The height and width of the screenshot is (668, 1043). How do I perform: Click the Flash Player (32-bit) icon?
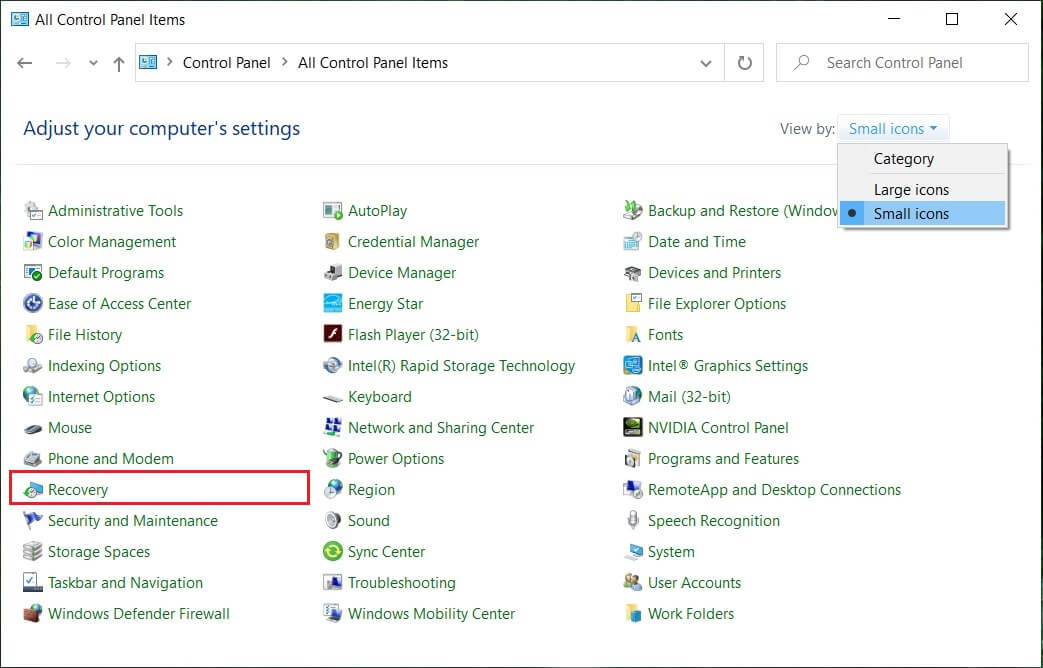point(333,335)
